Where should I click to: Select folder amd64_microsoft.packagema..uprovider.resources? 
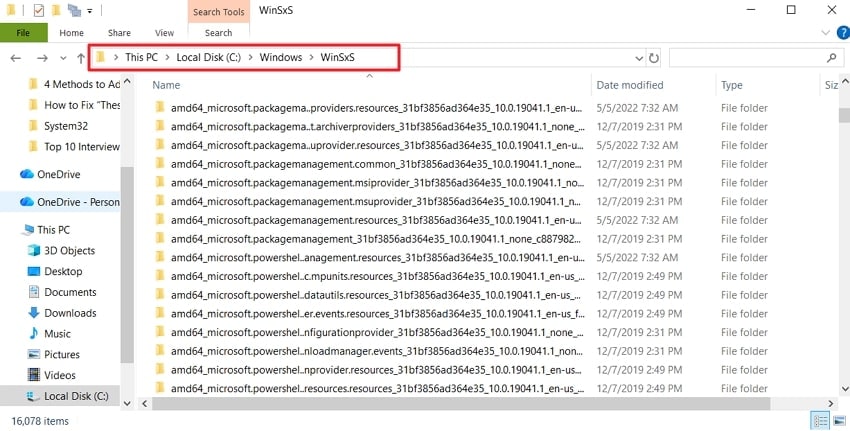[369, 145]
